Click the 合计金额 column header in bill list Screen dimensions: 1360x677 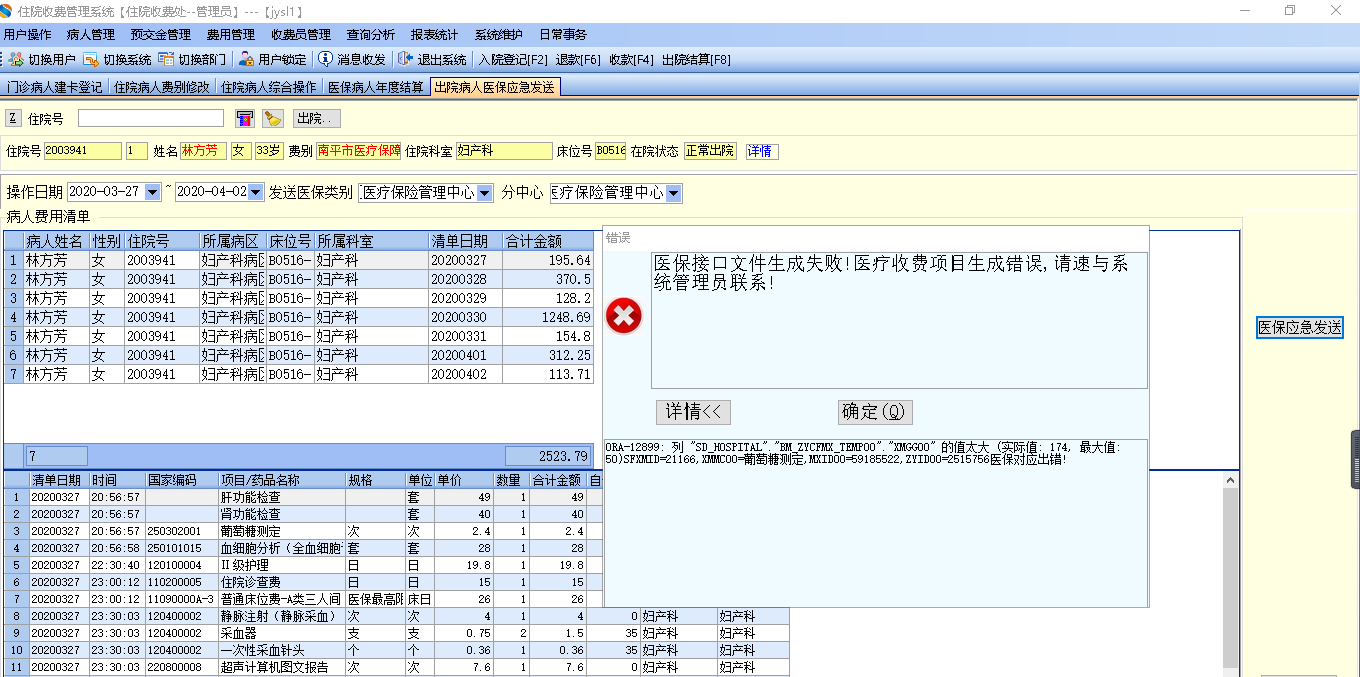pyautogui.click(x=548, y=241)
